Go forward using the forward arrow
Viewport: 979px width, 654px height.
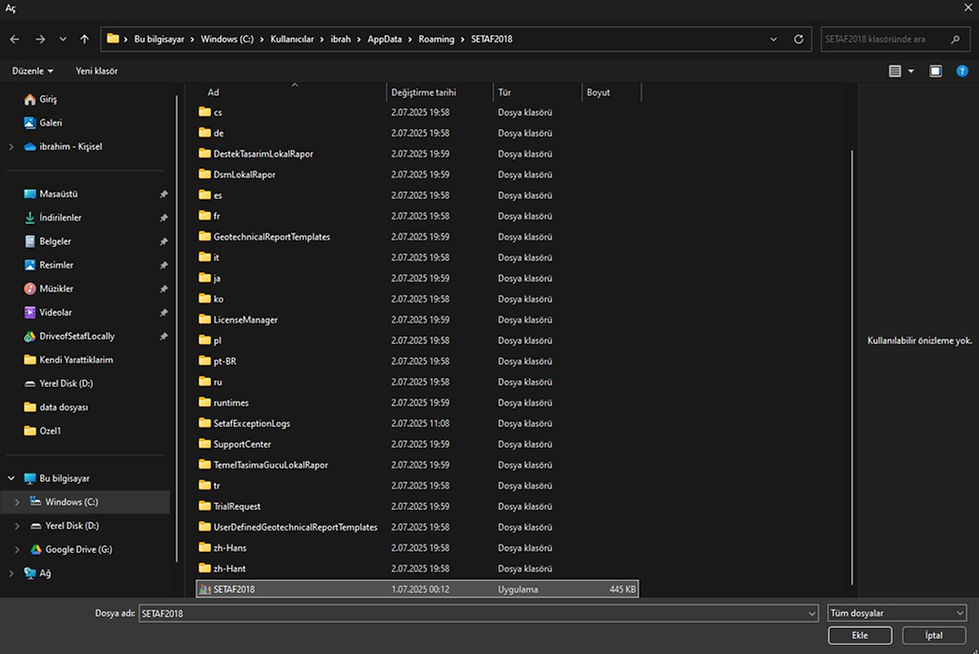(x=40, y=39)
